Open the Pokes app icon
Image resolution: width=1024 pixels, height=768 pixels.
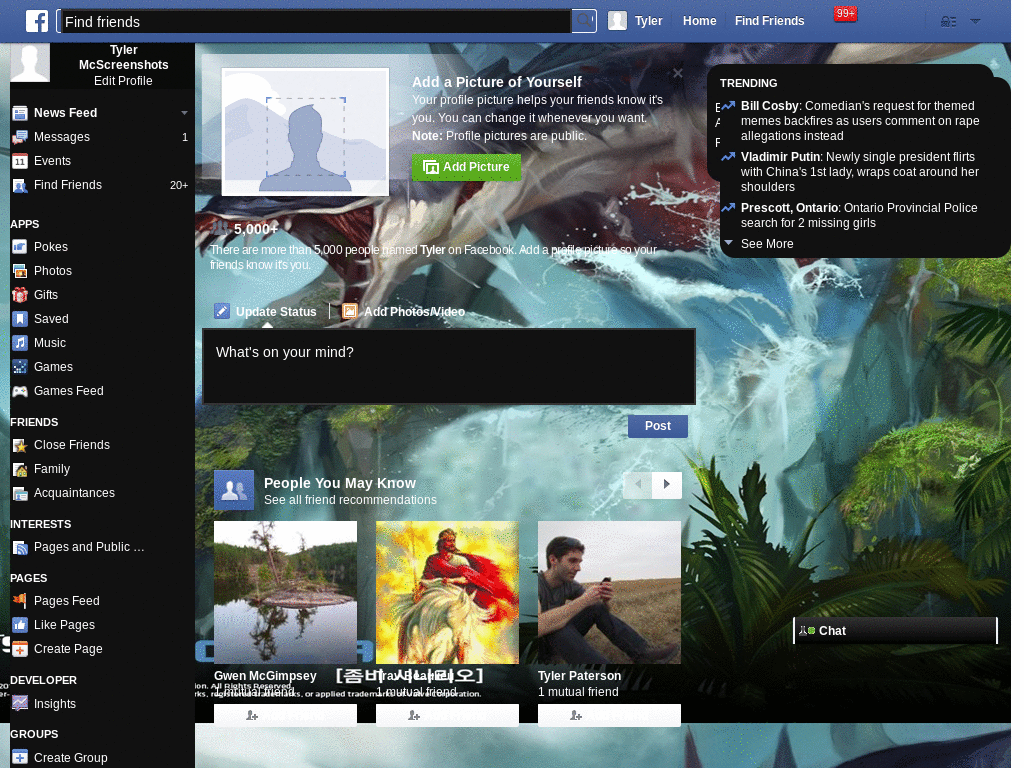pos(20,247)
